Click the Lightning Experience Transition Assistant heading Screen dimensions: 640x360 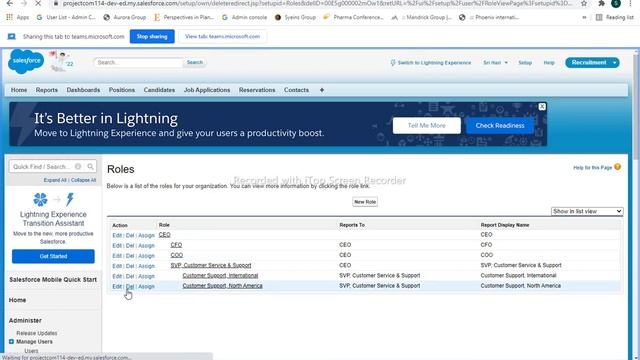(53, 219)
